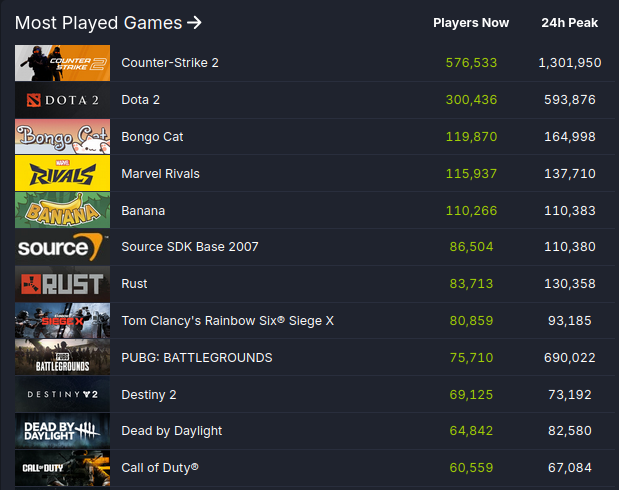
Task: Select the Counter-Strike 2 title text
Action: click(170, 63)
